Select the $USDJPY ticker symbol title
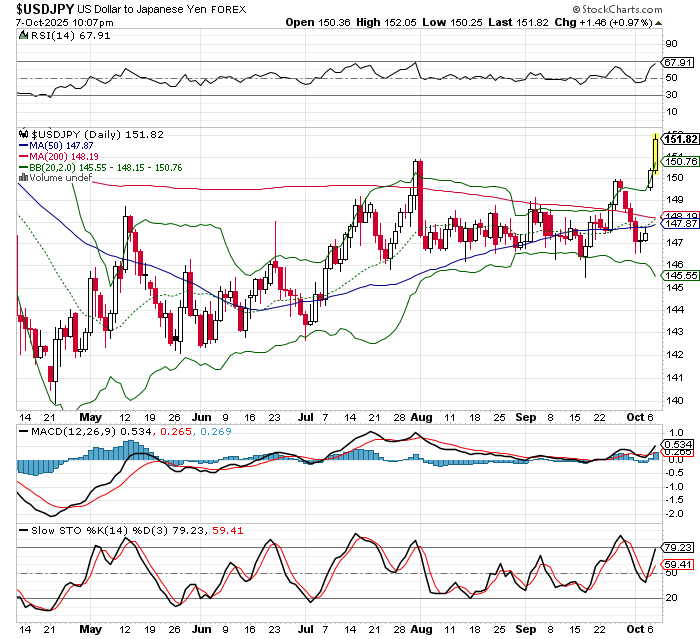 (x=43, y=7)
